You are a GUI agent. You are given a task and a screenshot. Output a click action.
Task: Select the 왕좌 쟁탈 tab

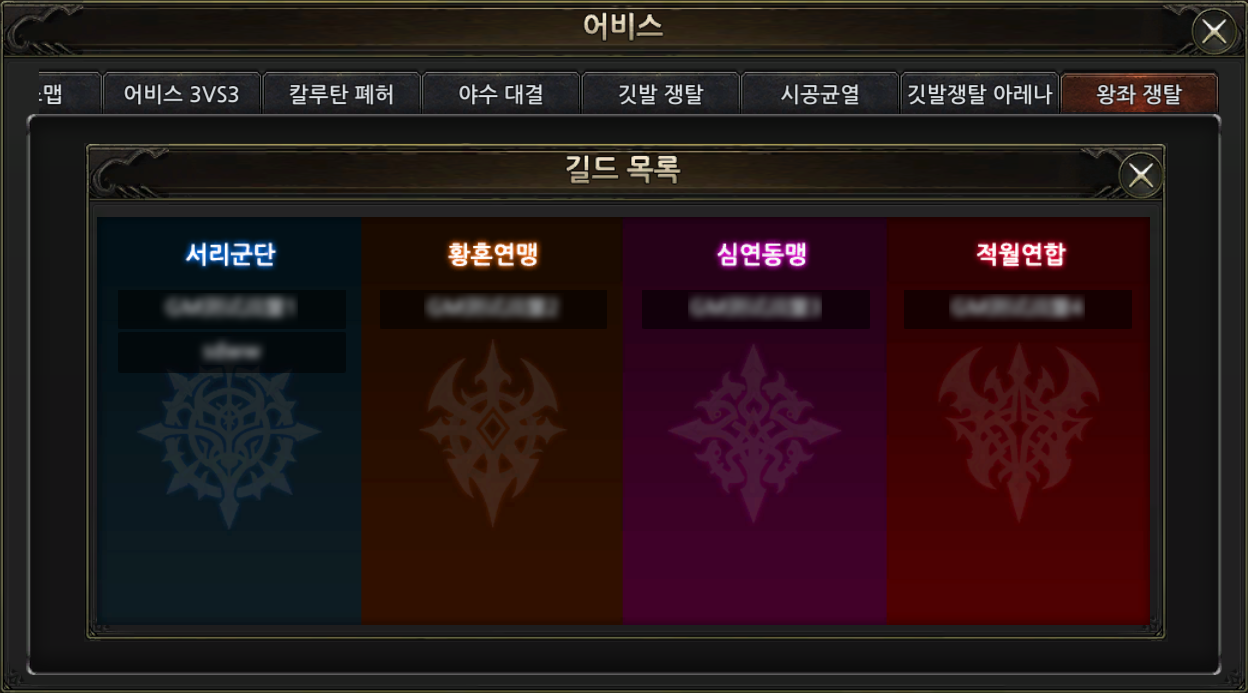point(1139,94)
